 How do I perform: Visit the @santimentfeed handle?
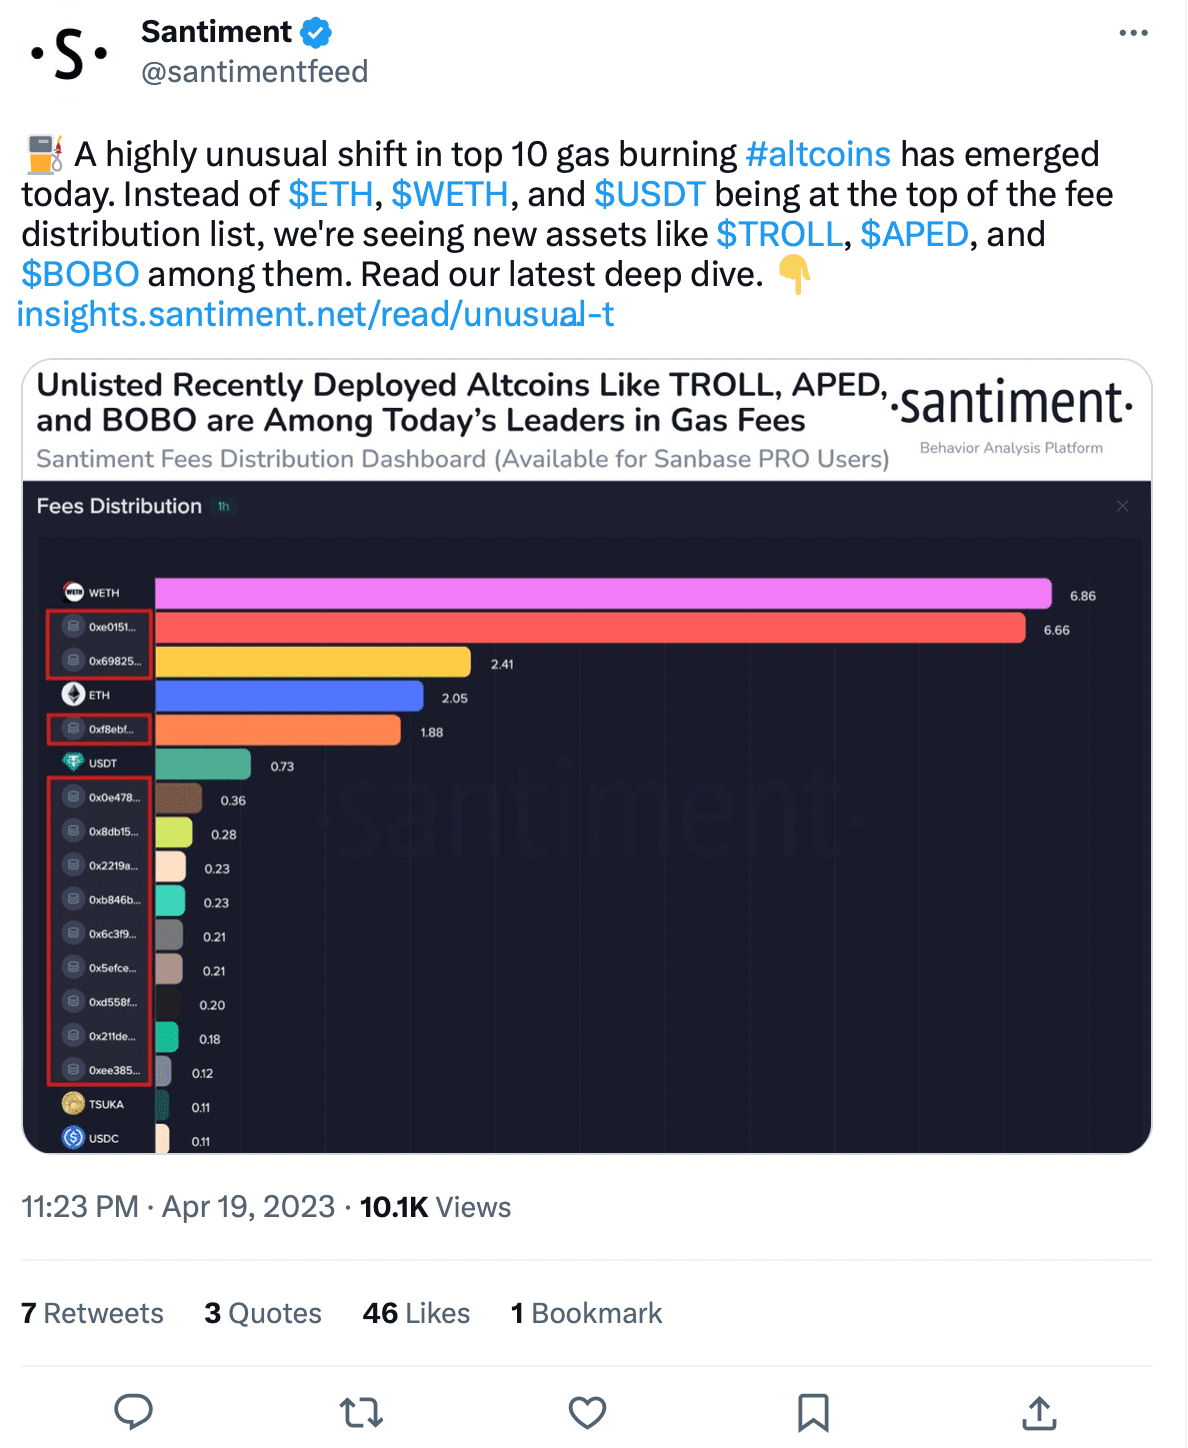[254, 72]
